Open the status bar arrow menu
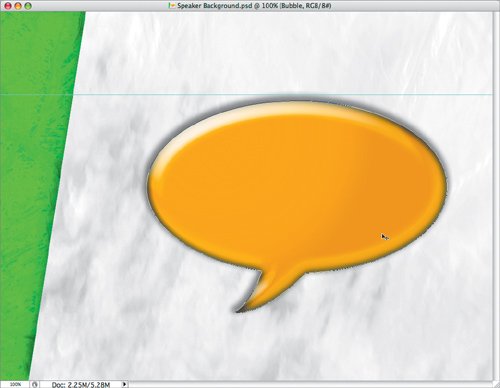The width and height of the screenshot is (500, 388). [124, 384]
